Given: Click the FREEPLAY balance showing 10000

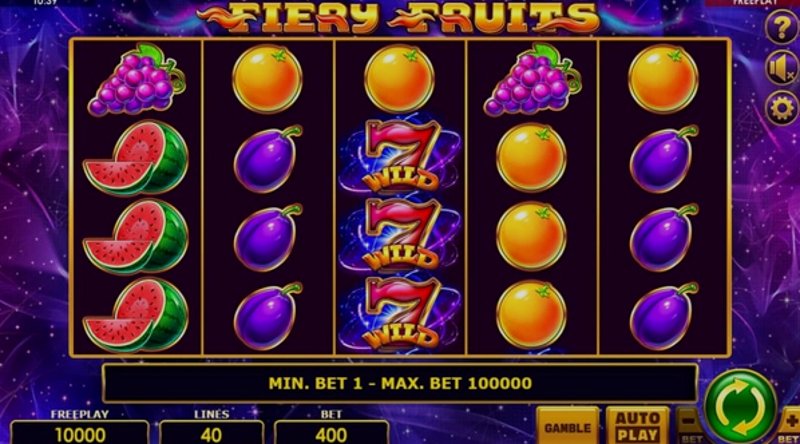Looking at the screenshot, I should pos(80,433).
